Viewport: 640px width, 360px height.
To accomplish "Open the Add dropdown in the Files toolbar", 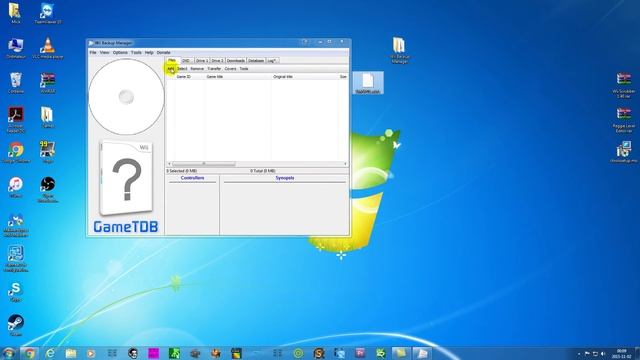I will [x=171, y=69].
